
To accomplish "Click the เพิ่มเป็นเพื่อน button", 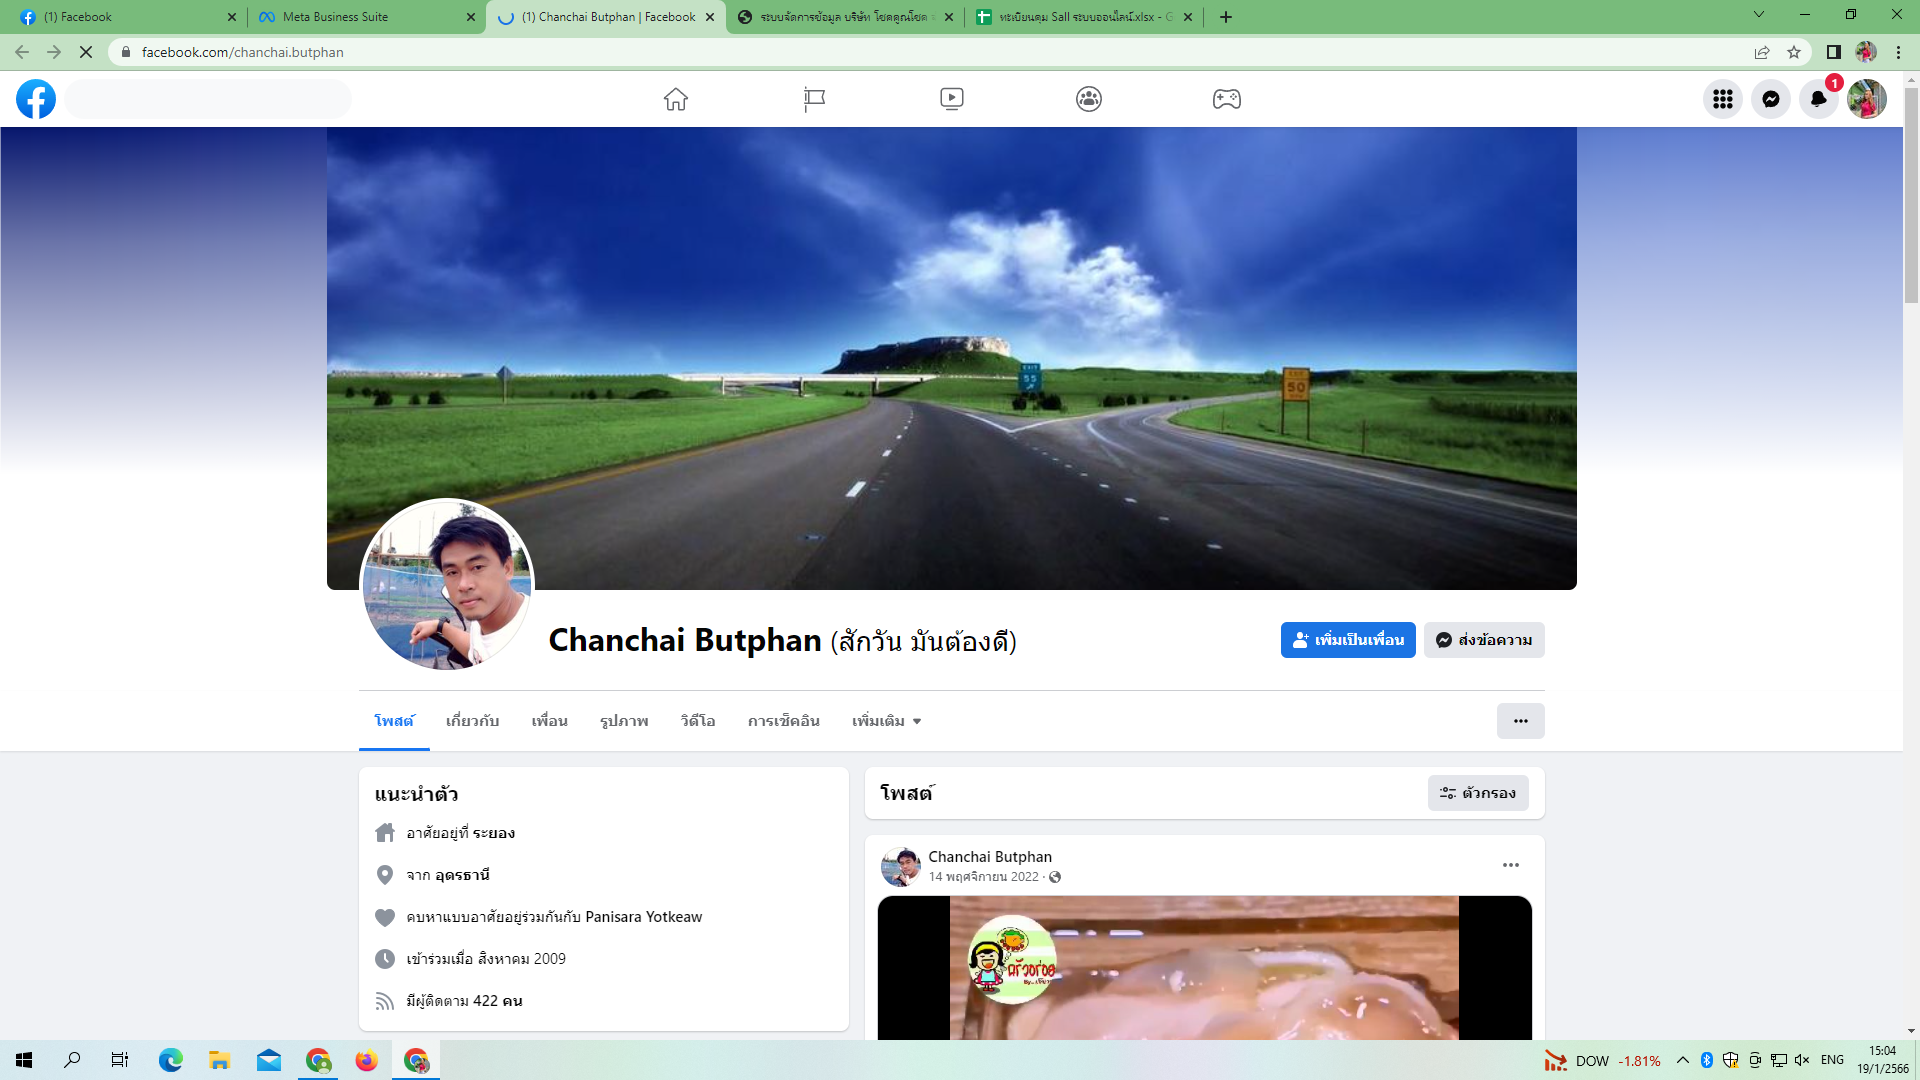I will [1347, 640].
